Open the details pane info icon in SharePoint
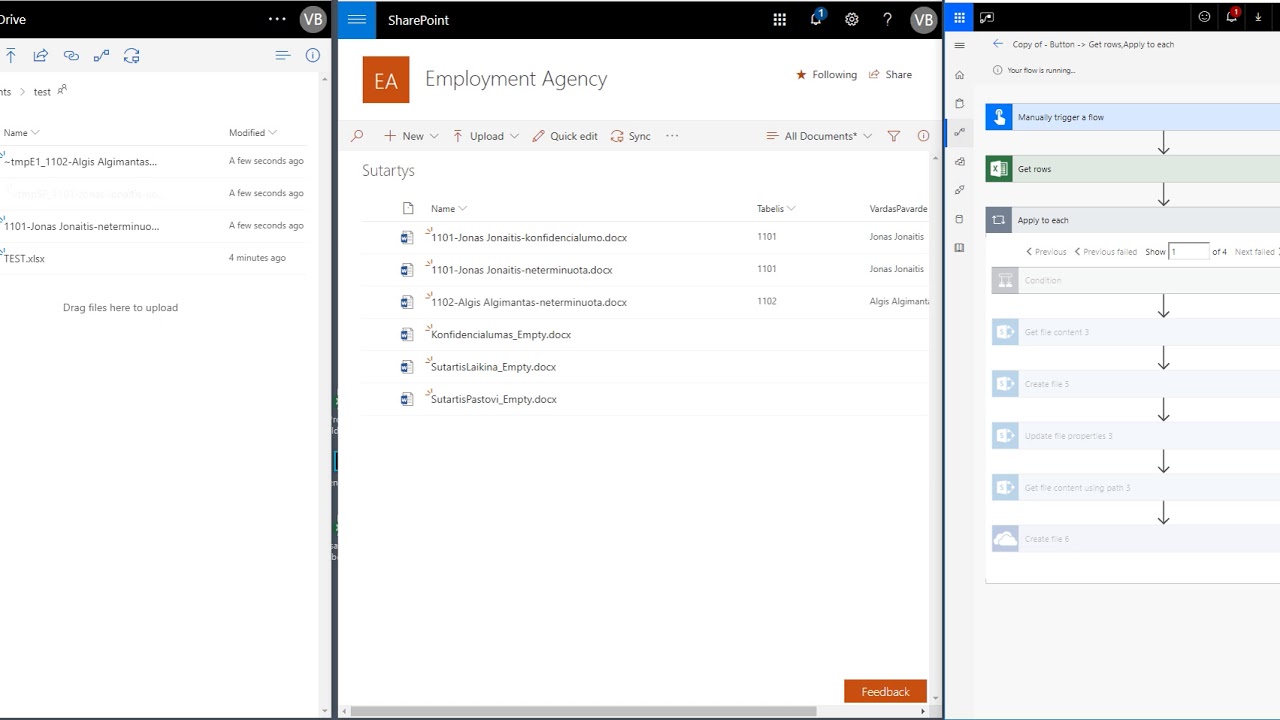The image size is (1280, 720). pos(923,136)
